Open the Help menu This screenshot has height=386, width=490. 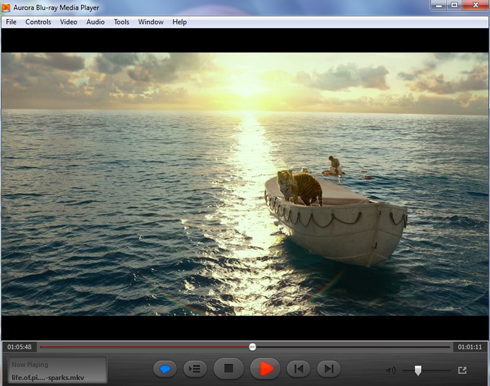click(179, 22)
